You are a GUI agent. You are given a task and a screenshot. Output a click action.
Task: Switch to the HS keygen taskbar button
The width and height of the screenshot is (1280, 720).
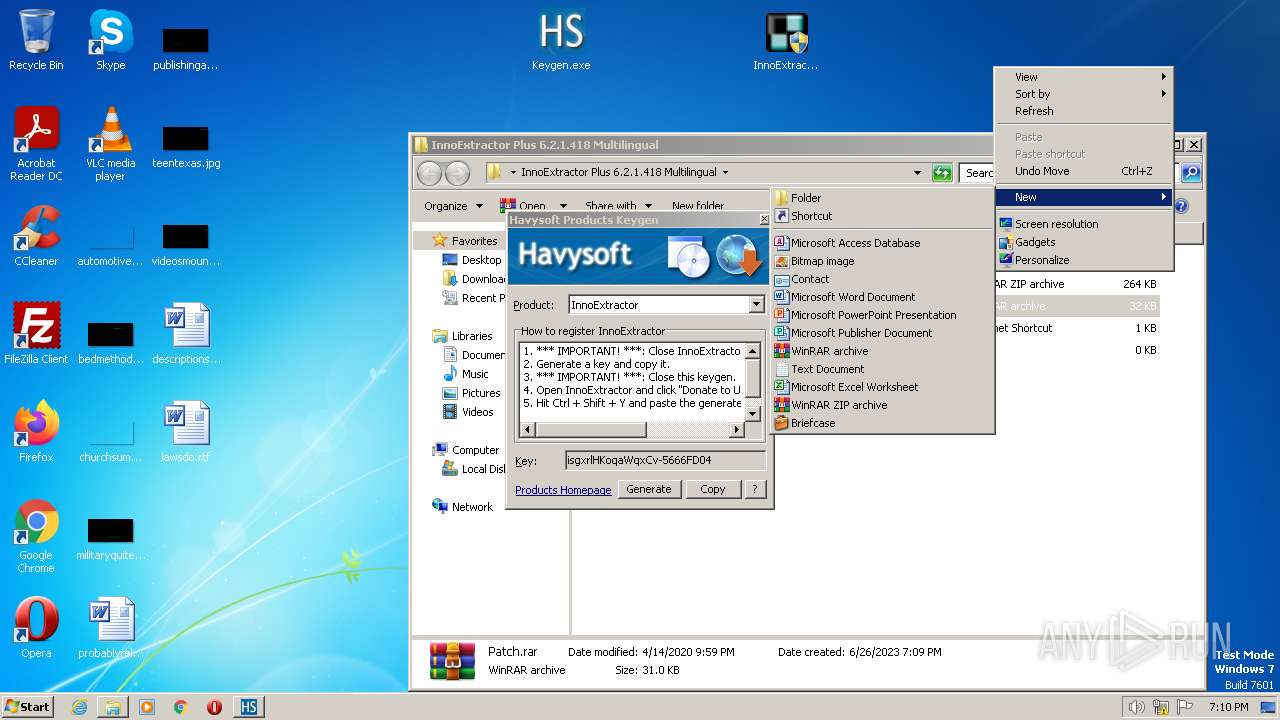(x=249, y=707)
